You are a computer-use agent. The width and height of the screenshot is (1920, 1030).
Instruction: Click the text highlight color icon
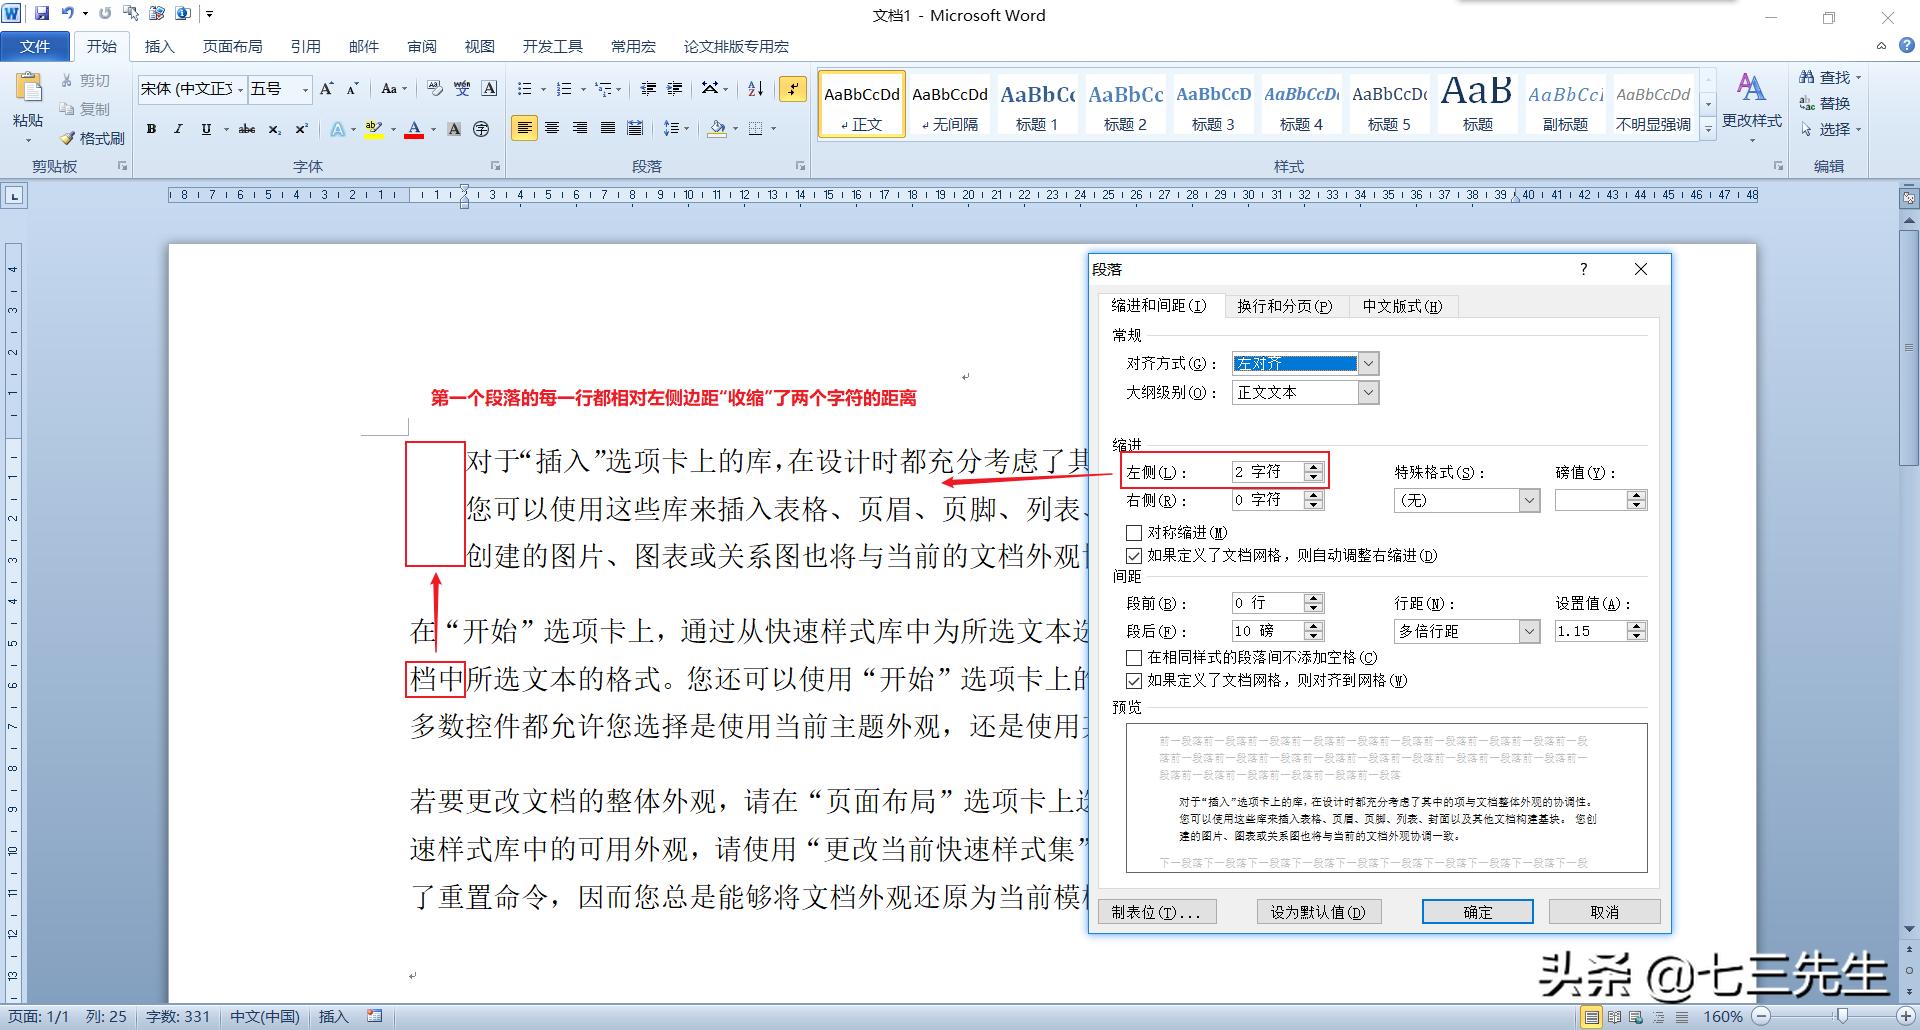pos(371,128)
